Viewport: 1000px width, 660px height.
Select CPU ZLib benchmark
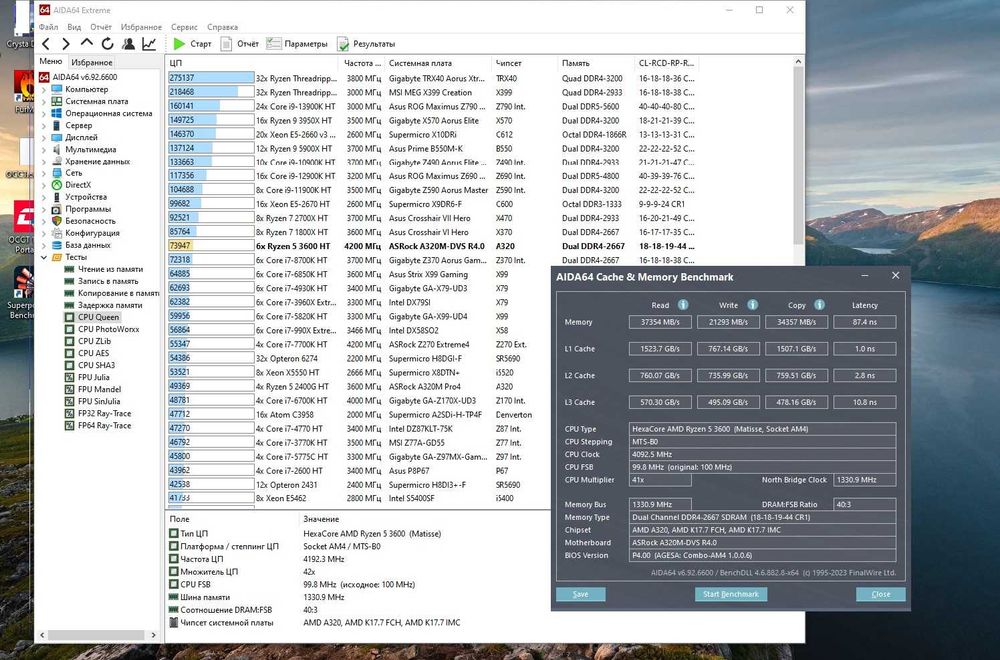coord(94,341)
